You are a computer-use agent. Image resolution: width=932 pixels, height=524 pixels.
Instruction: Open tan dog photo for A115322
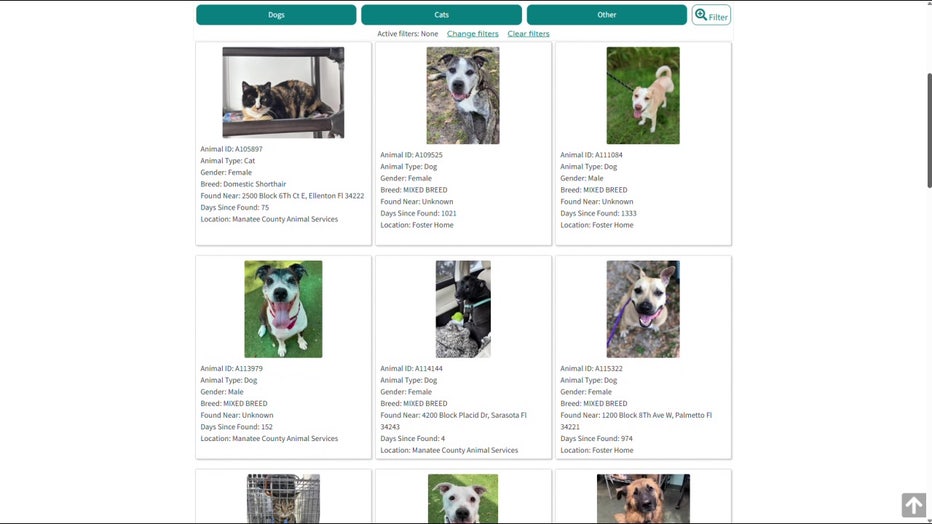coord(643,309)
